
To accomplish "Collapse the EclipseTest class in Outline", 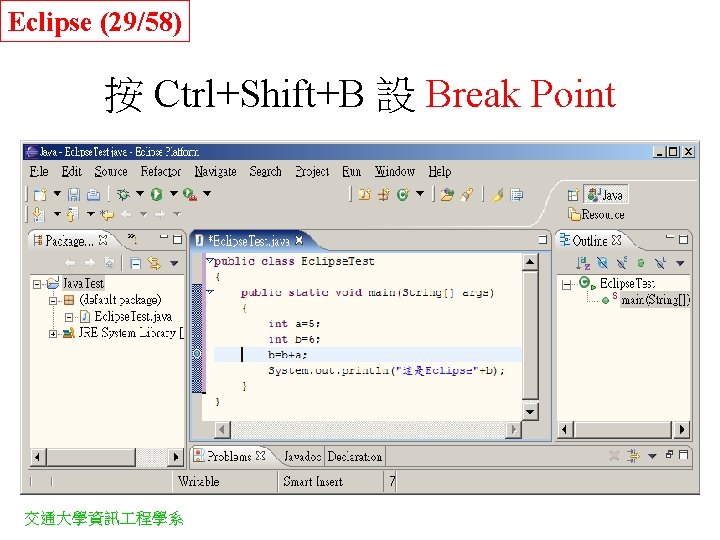I will tap(567, 285).
